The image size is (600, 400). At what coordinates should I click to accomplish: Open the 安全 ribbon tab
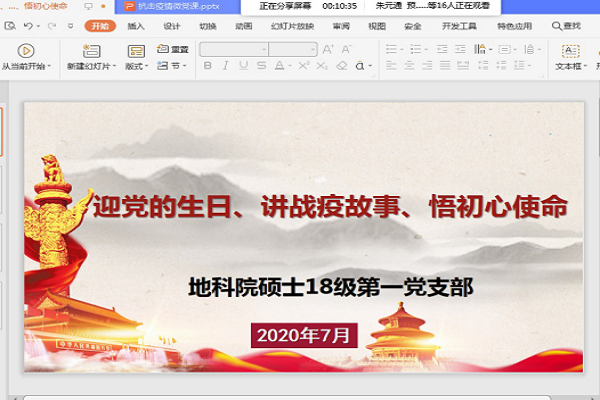point(413,26)
